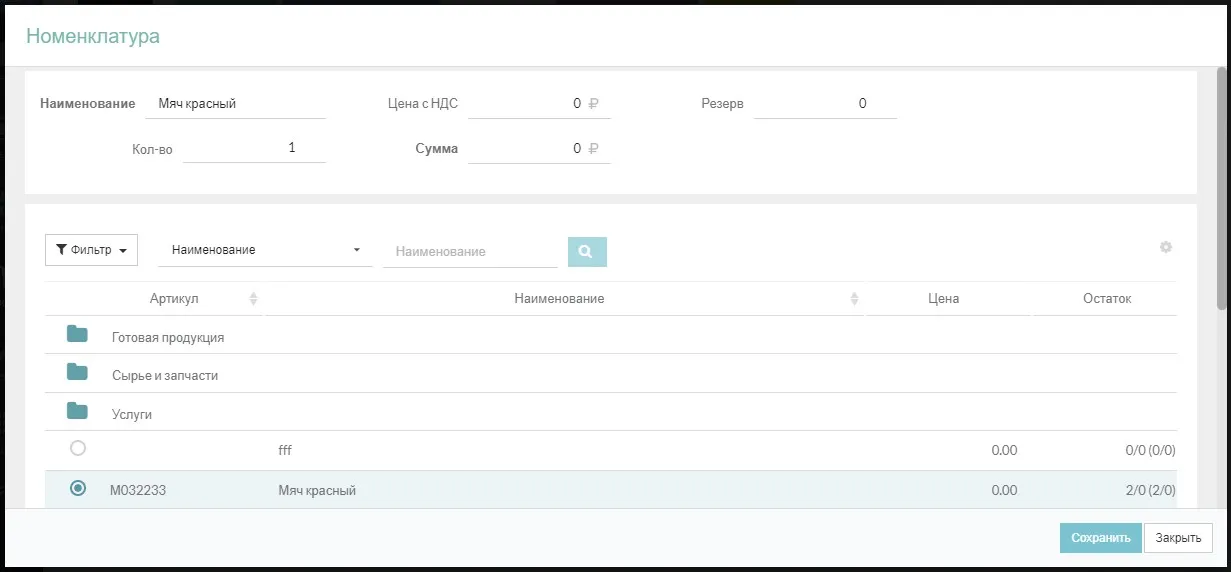1231x572 pixels.
Task: Click the Цена column header
Action: point(942,299)
